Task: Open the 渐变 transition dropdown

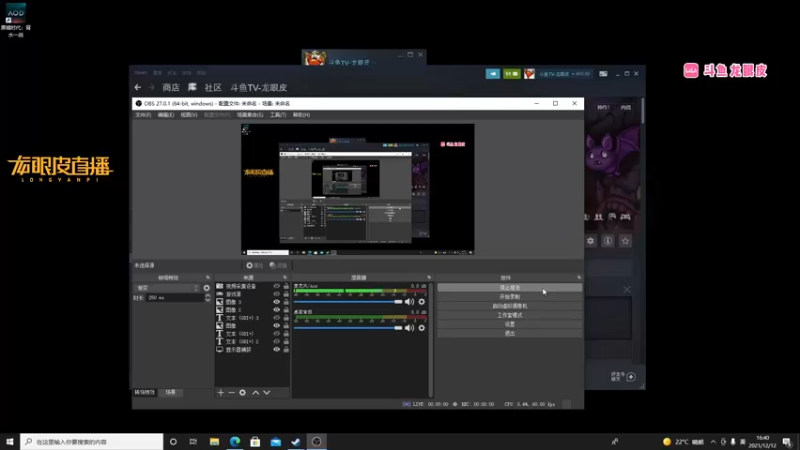Action: tap(167, 288)
